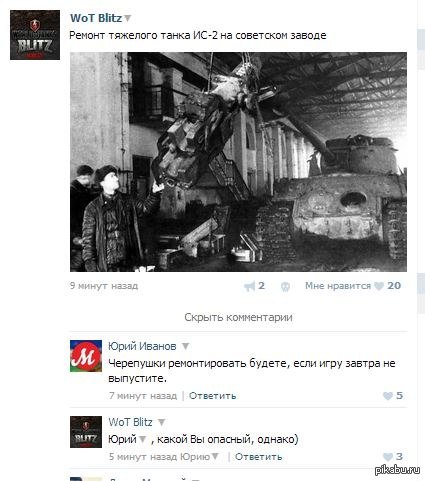
Task: Click the skull icon under the post
Action: (x=285, y=286)
